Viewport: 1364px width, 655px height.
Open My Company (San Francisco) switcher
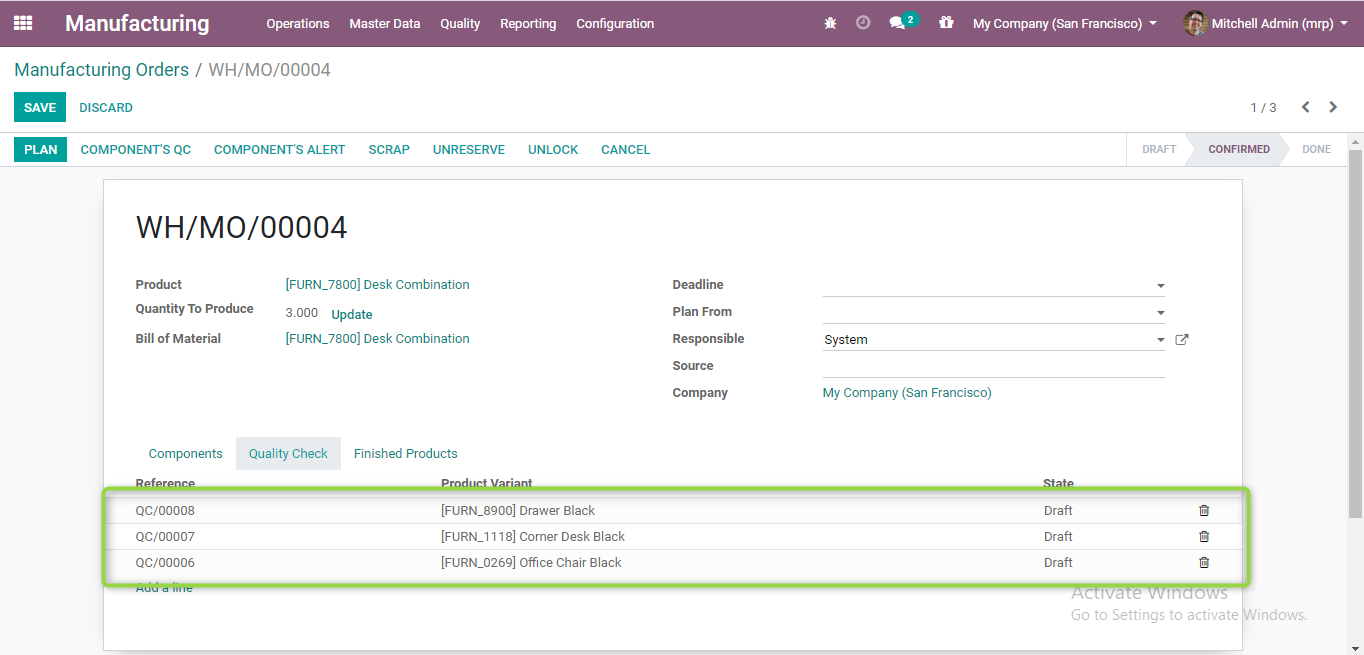pos(1065,23)
